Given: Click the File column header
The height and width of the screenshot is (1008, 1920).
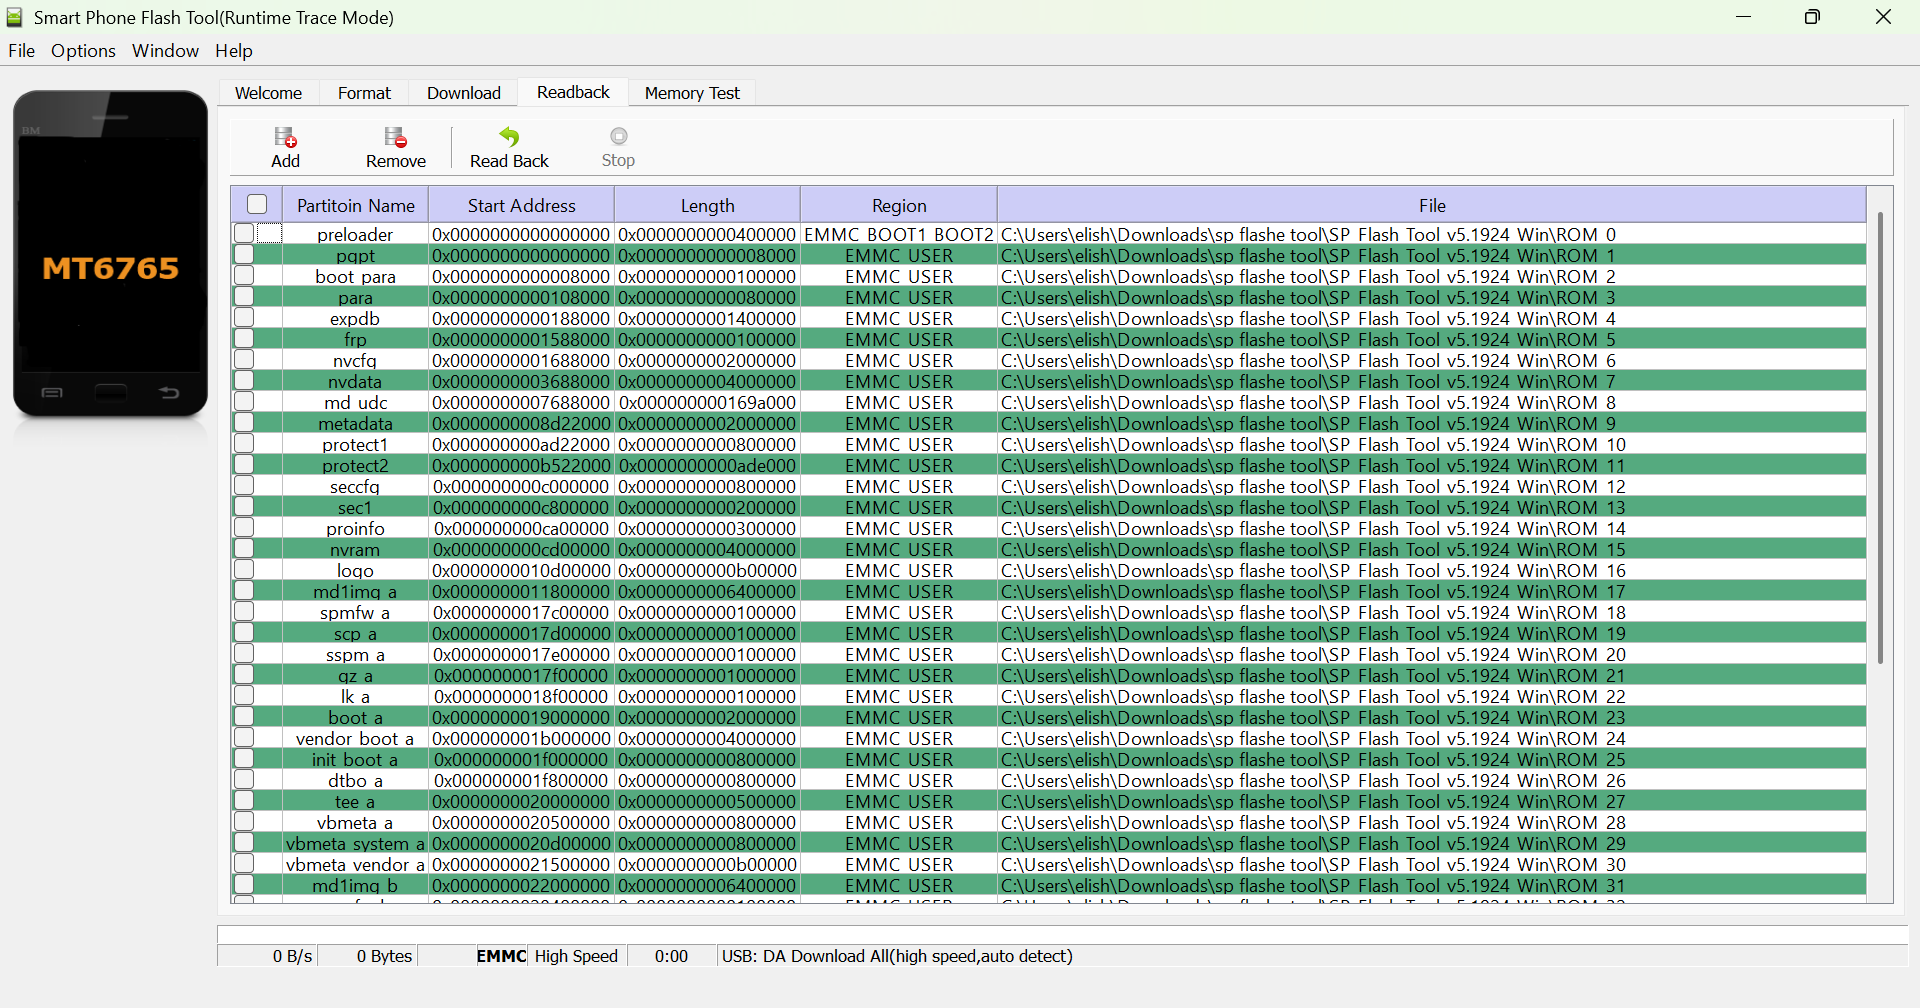Looking at the screenshot, I should tap(1432, 205).
